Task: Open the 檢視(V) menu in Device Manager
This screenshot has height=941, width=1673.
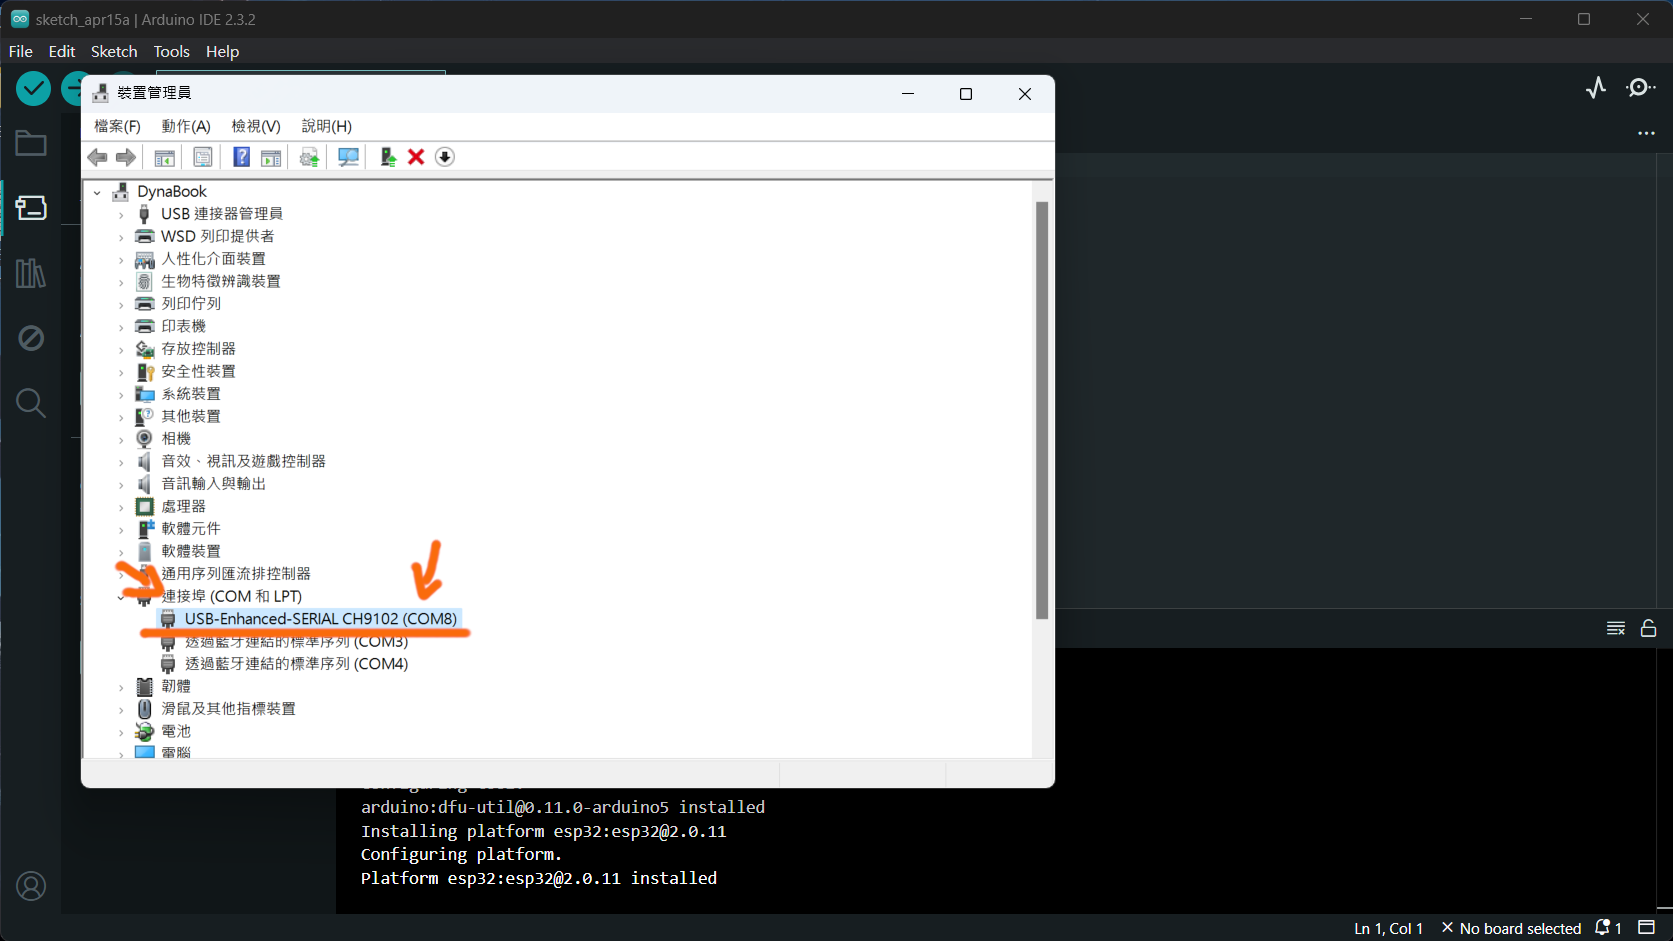Action: coord(255,126)
